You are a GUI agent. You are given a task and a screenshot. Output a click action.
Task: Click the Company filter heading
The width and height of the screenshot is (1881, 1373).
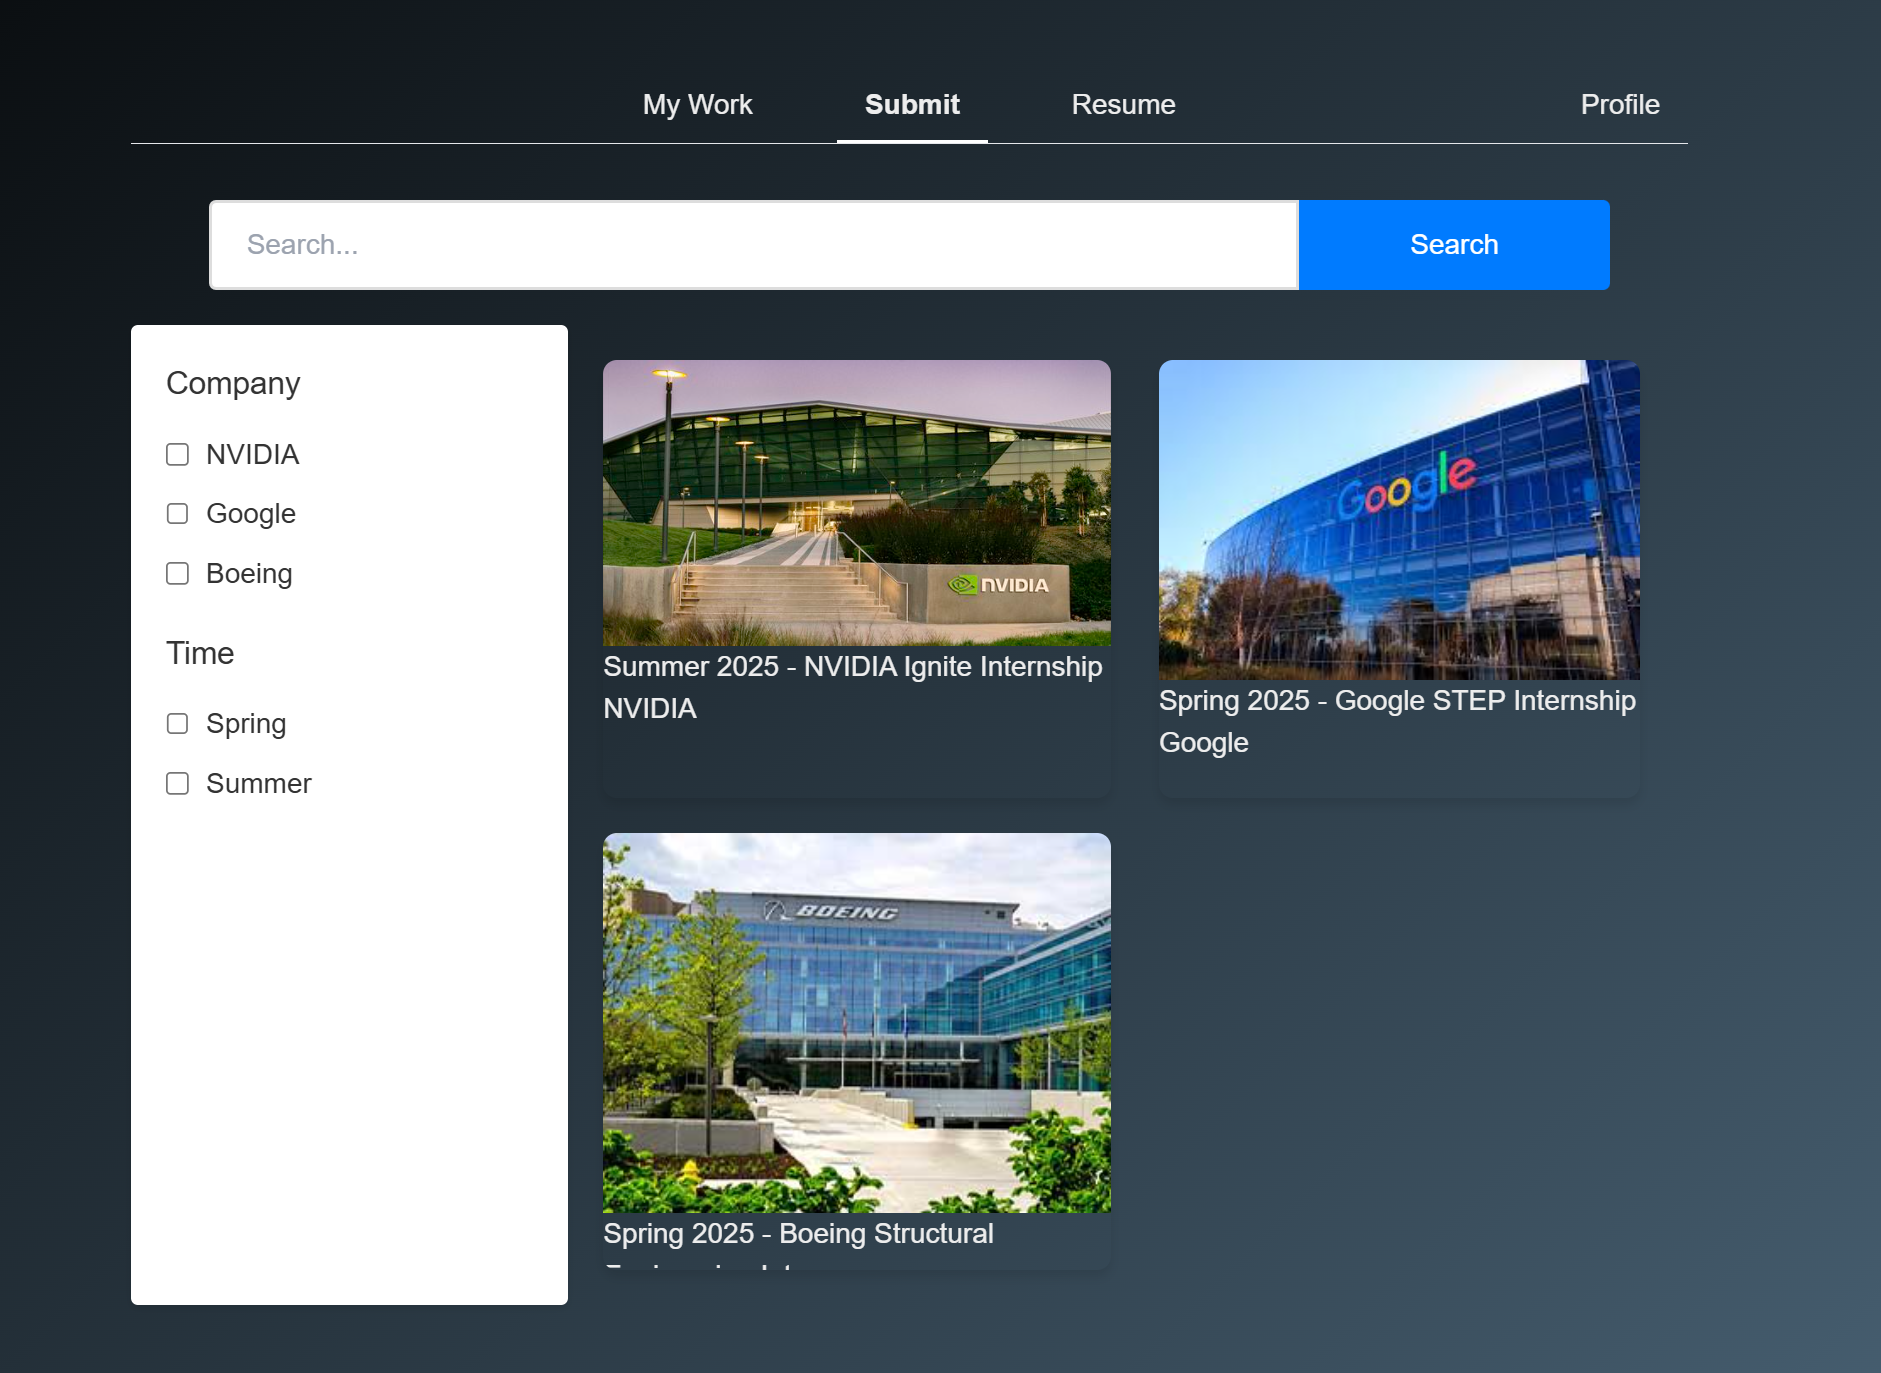coord(233,384)
